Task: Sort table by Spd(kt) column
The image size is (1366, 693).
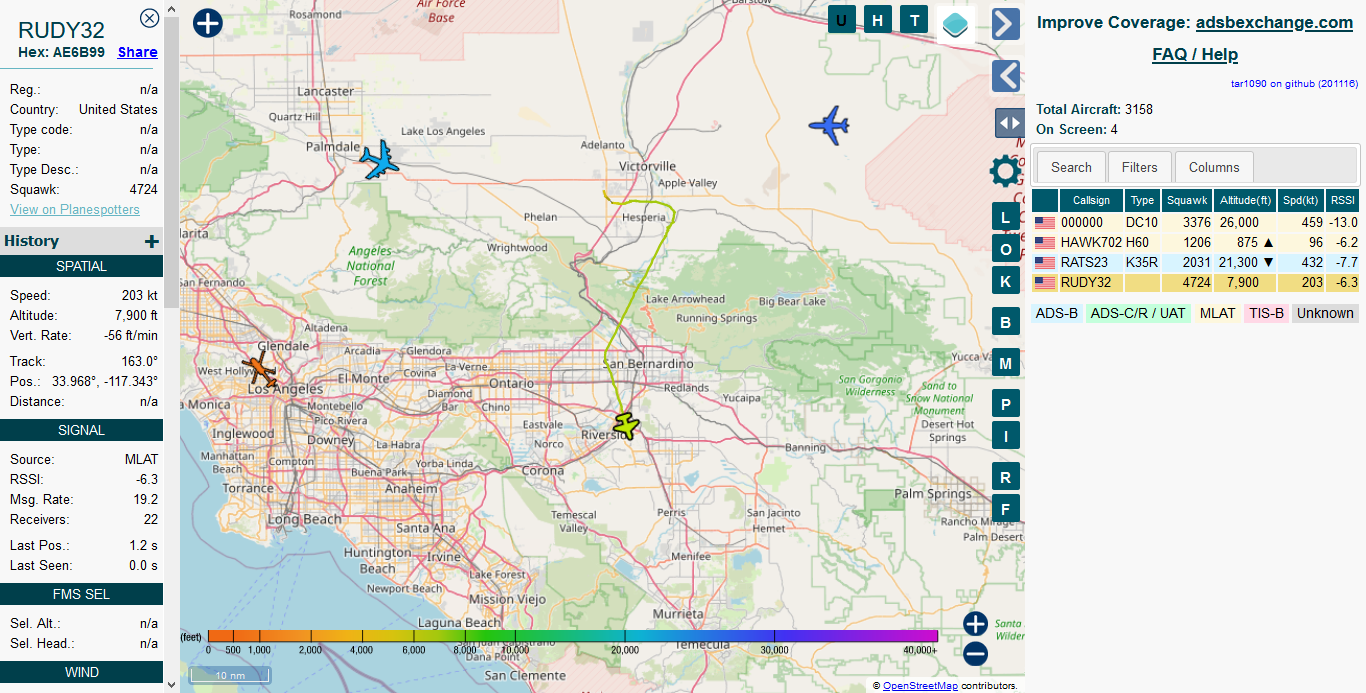Action: 1301,200
